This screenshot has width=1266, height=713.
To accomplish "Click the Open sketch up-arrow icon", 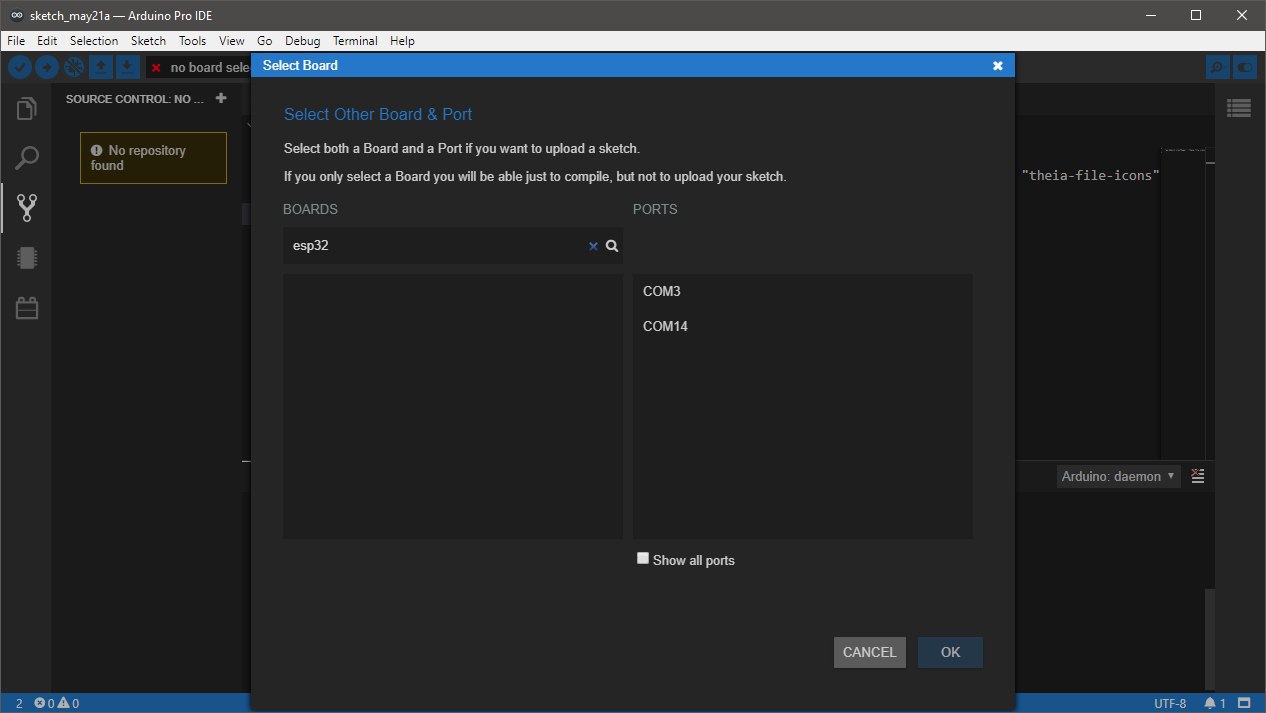I will (x=101, y=67).
